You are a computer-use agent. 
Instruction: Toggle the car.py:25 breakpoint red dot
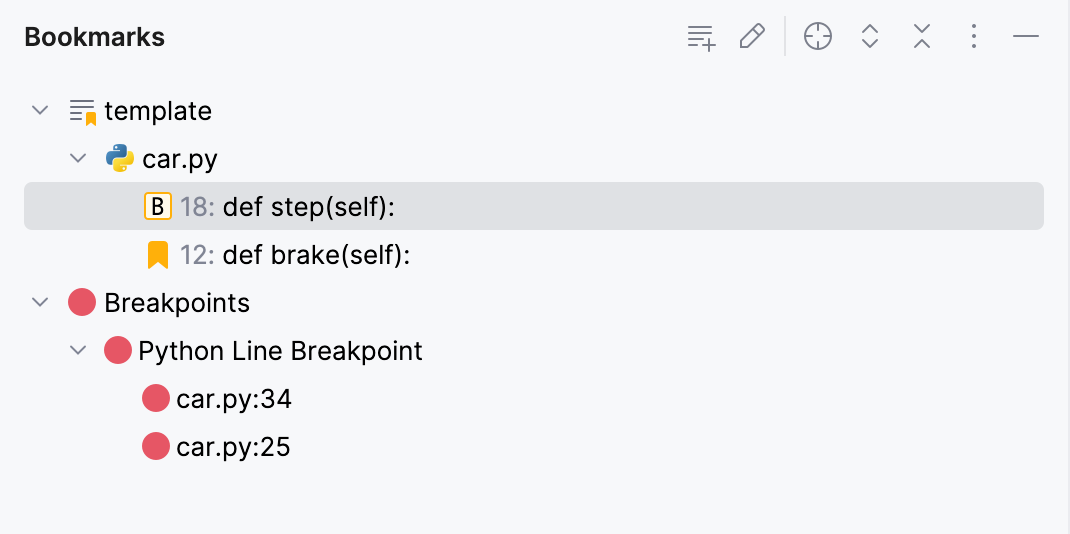pyautogui.click(x=156, y=447)
